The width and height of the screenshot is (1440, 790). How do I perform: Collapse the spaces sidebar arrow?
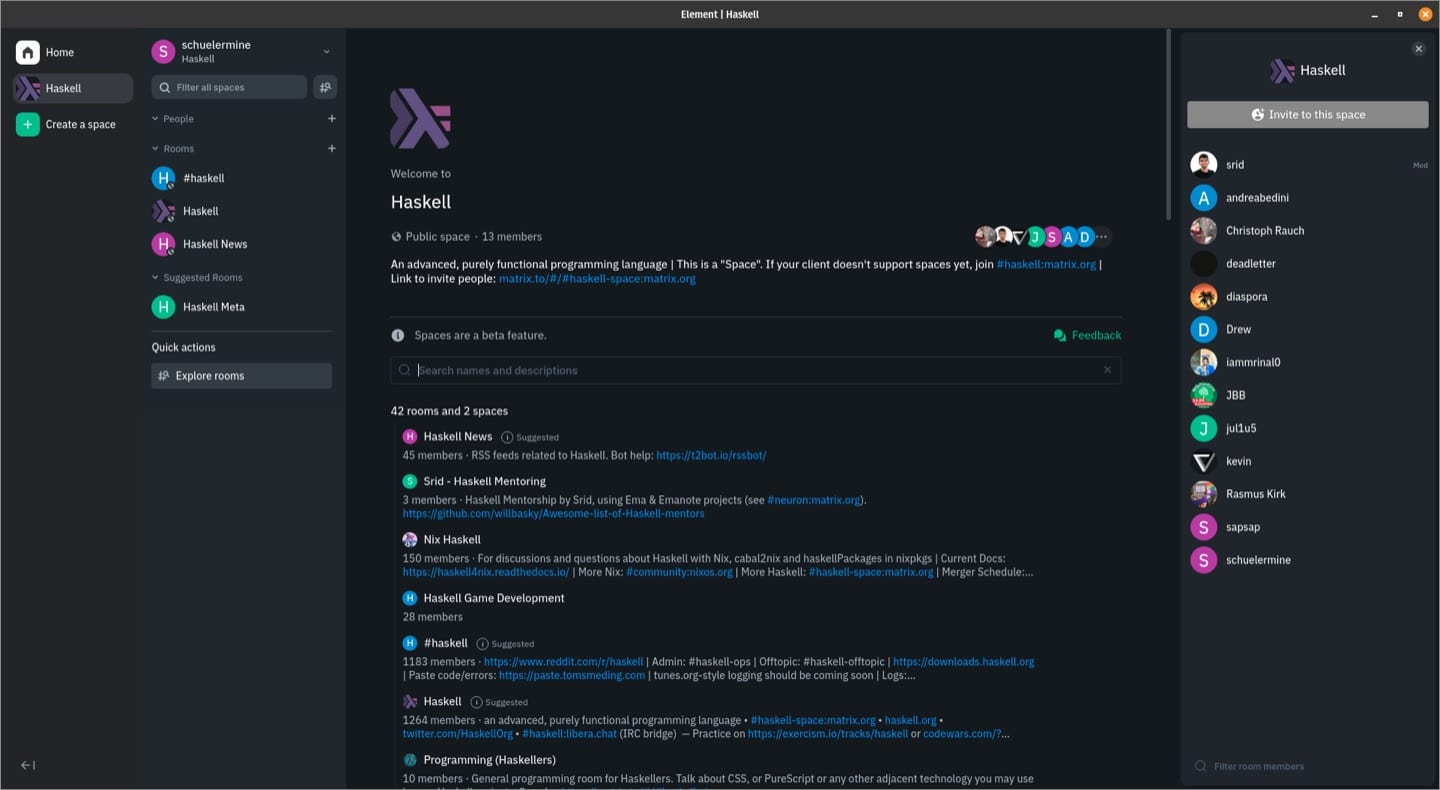(28, 765)
